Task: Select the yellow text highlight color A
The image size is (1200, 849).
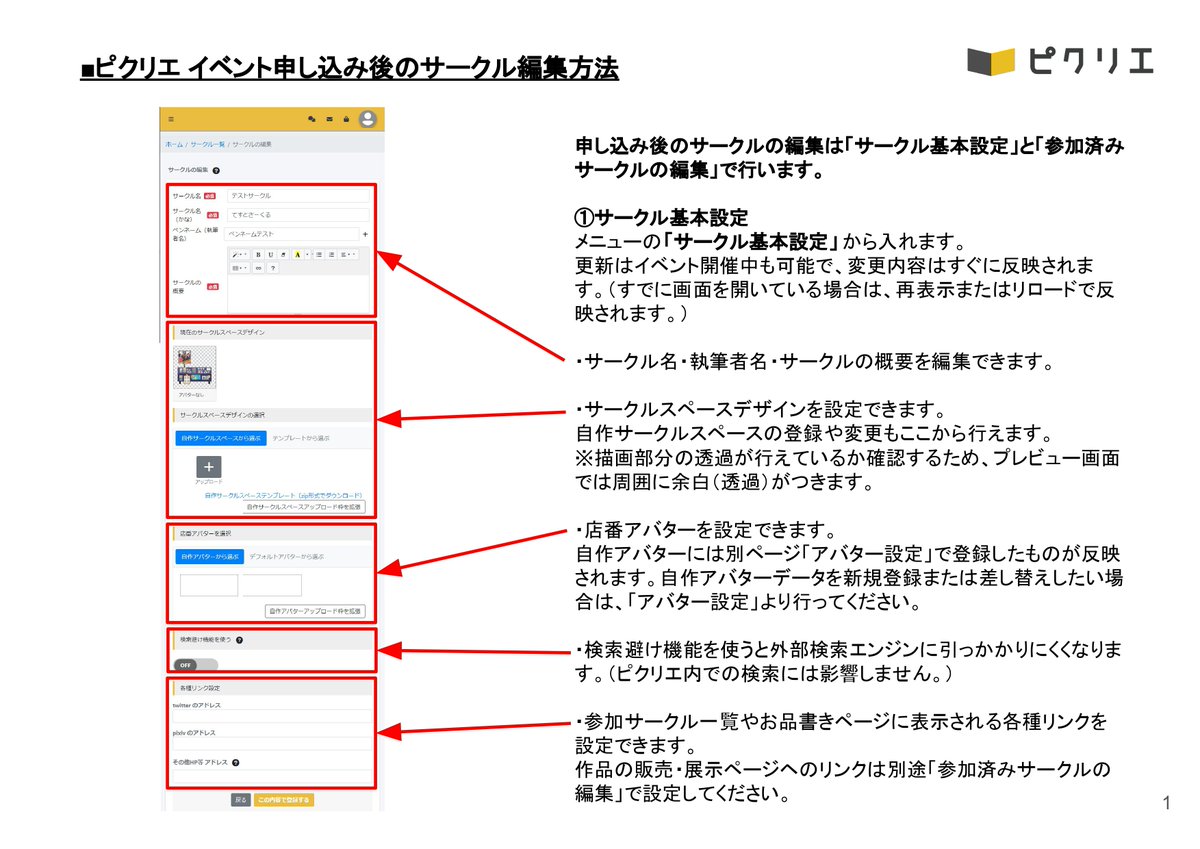Action: pos(298,255)
